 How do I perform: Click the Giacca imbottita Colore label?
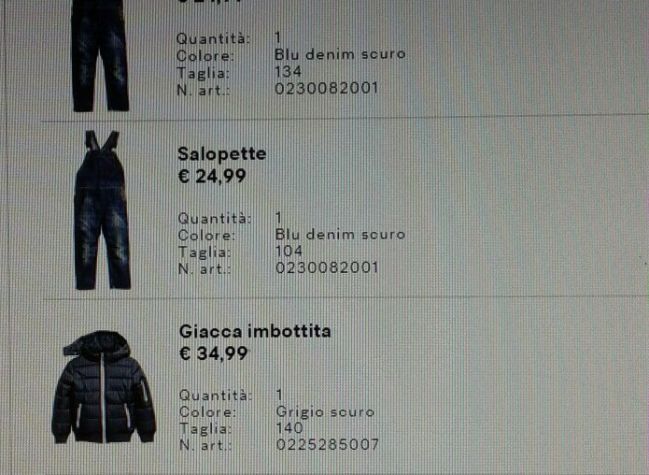208,412
